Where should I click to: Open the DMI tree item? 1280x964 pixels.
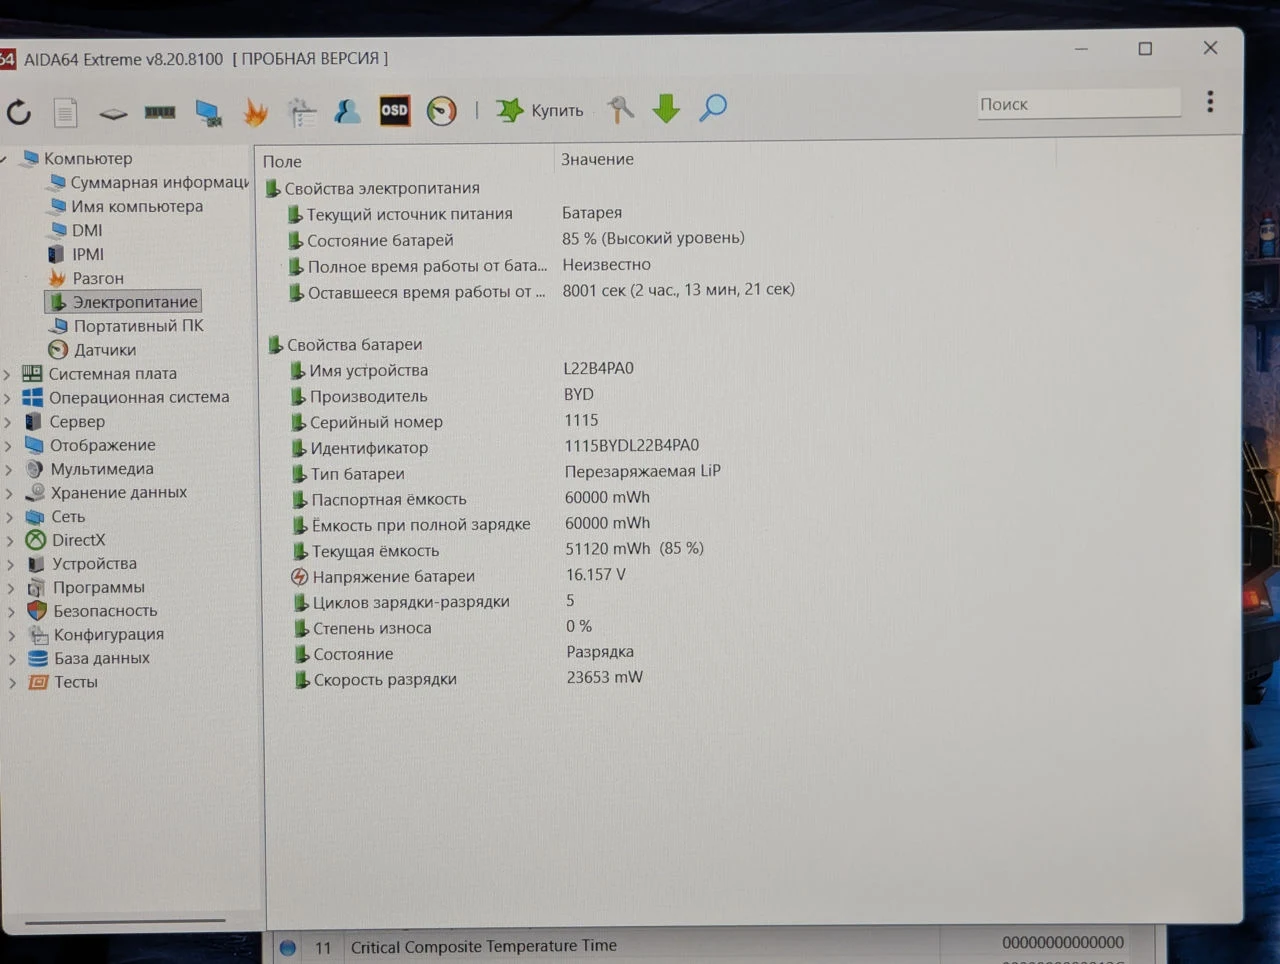click(x=77, y=230)
